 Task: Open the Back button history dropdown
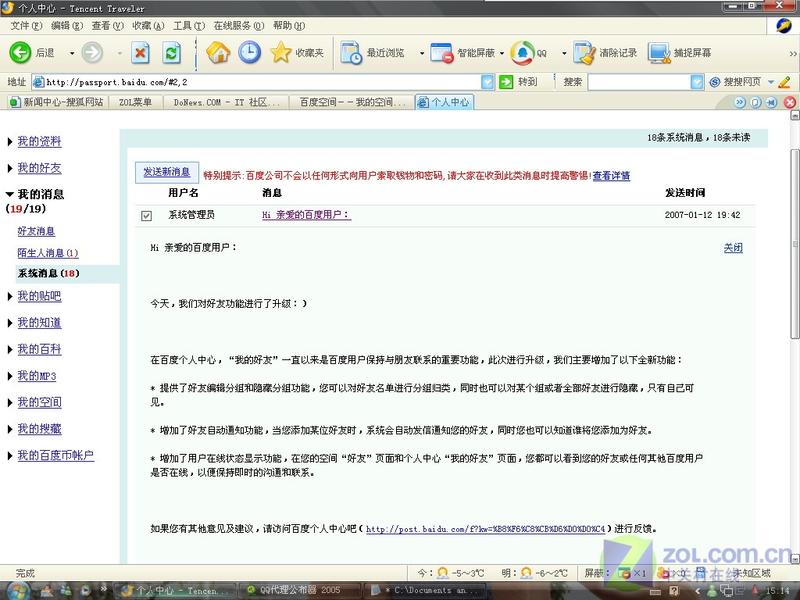point(72,53)
